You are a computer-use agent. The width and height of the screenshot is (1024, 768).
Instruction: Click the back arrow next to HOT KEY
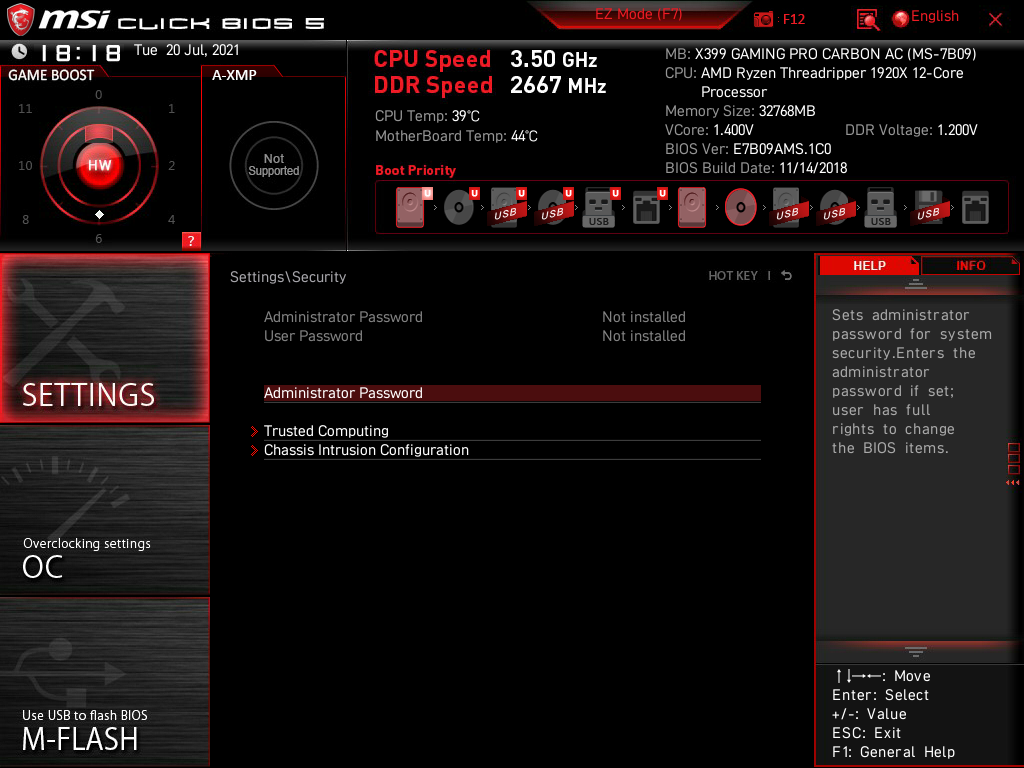787,276
